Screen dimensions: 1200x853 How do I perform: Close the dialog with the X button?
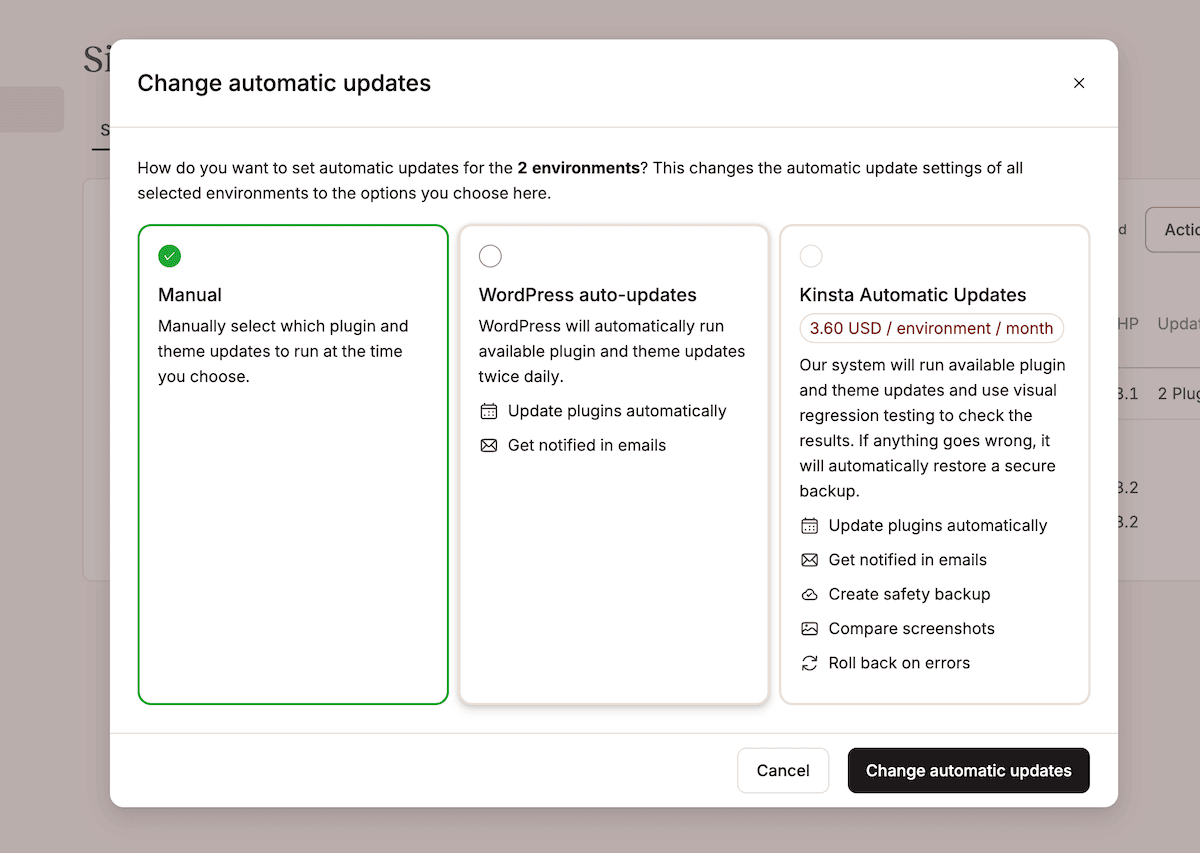1079,83
